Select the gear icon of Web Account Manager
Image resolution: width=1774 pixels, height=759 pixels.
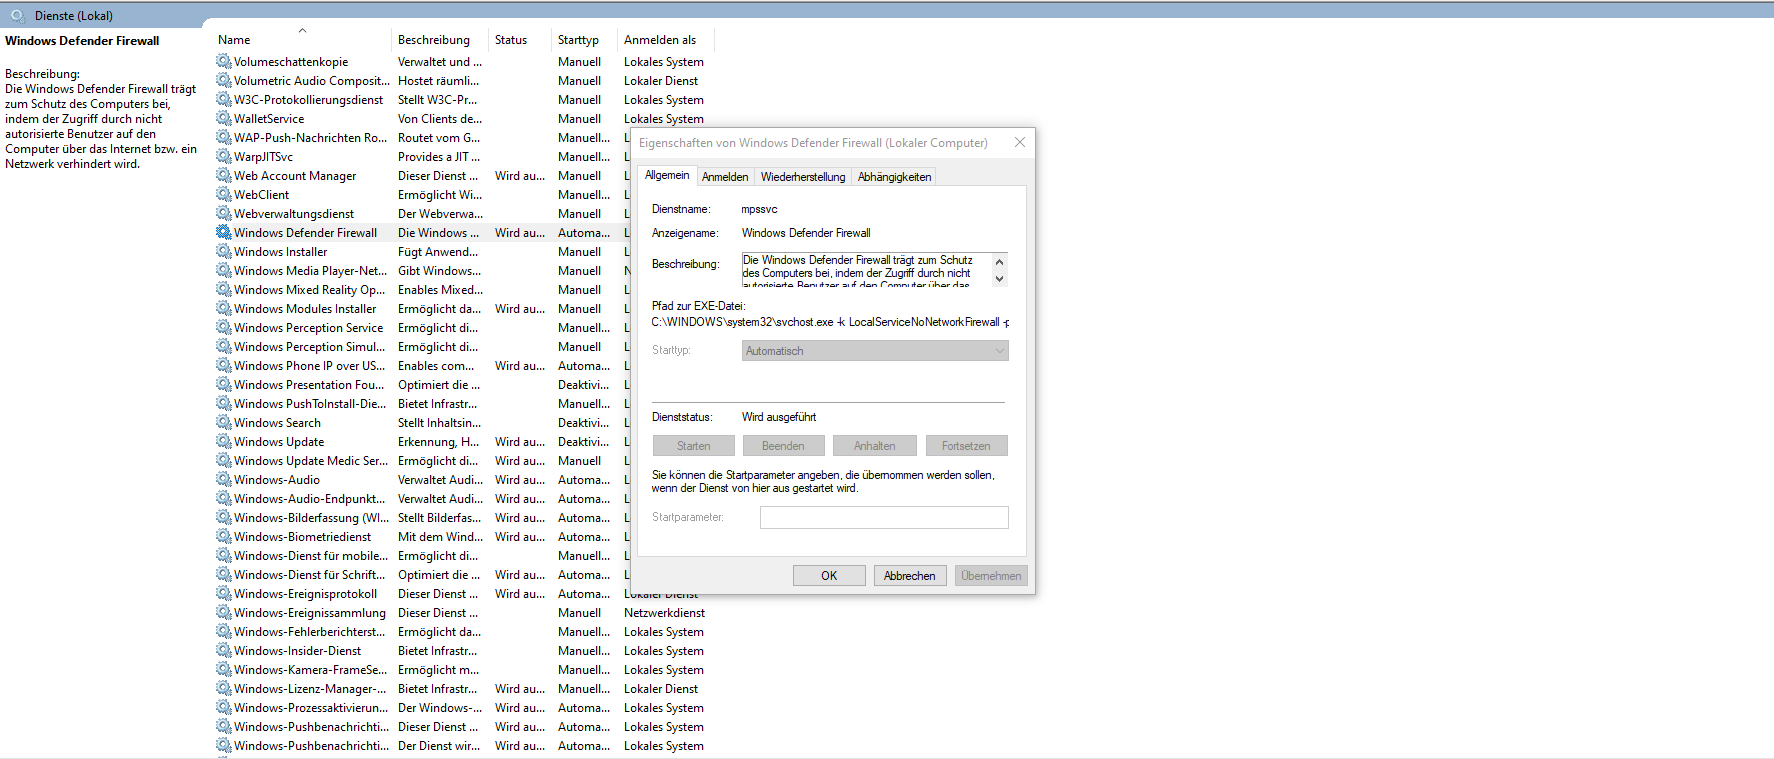pos(224,176)
